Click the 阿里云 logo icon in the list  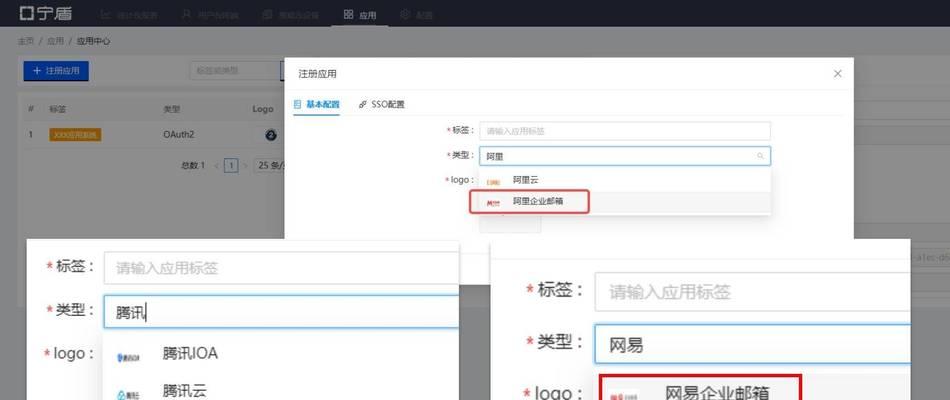[x=494, y=181]
